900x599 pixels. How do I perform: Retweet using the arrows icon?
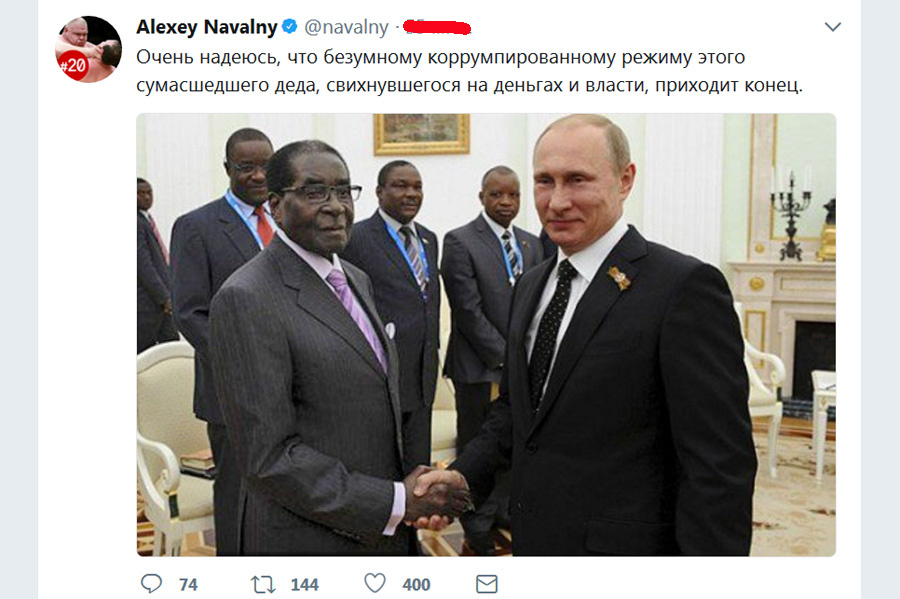coord(263,585)
